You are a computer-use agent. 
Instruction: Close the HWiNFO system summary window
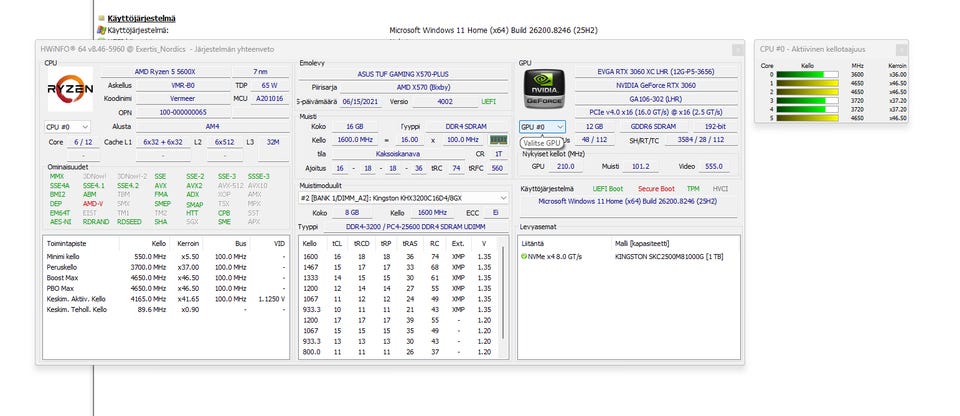pos(737,50)
